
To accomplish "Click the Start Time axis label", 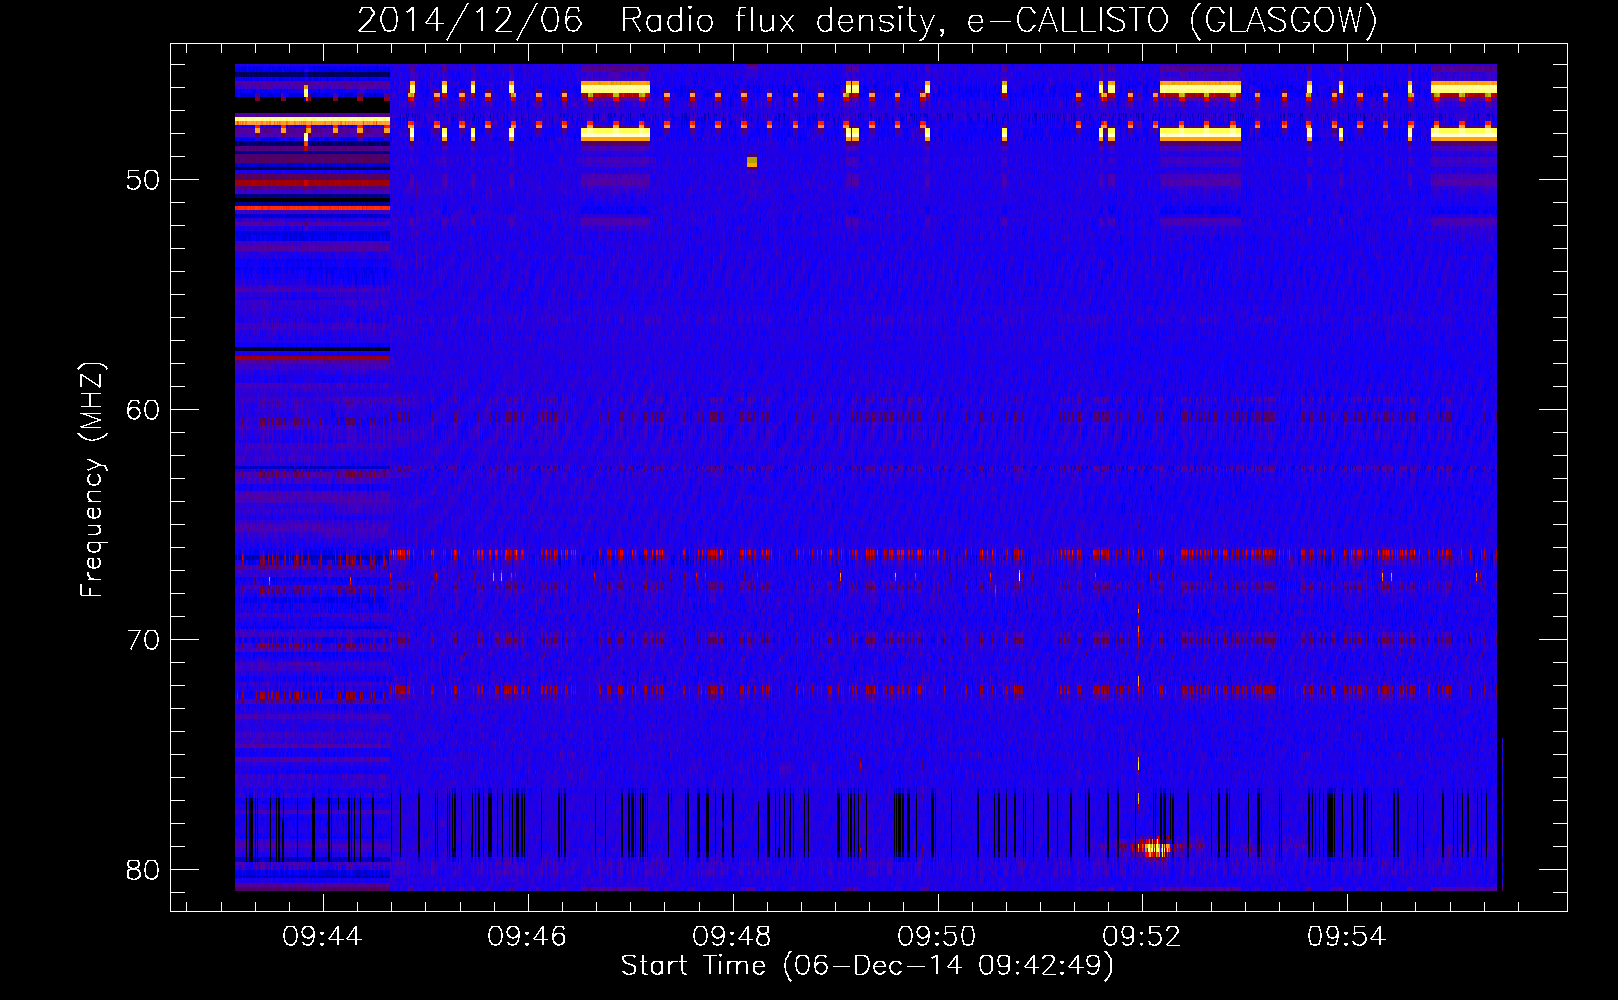I will click(x=867, y=966).
